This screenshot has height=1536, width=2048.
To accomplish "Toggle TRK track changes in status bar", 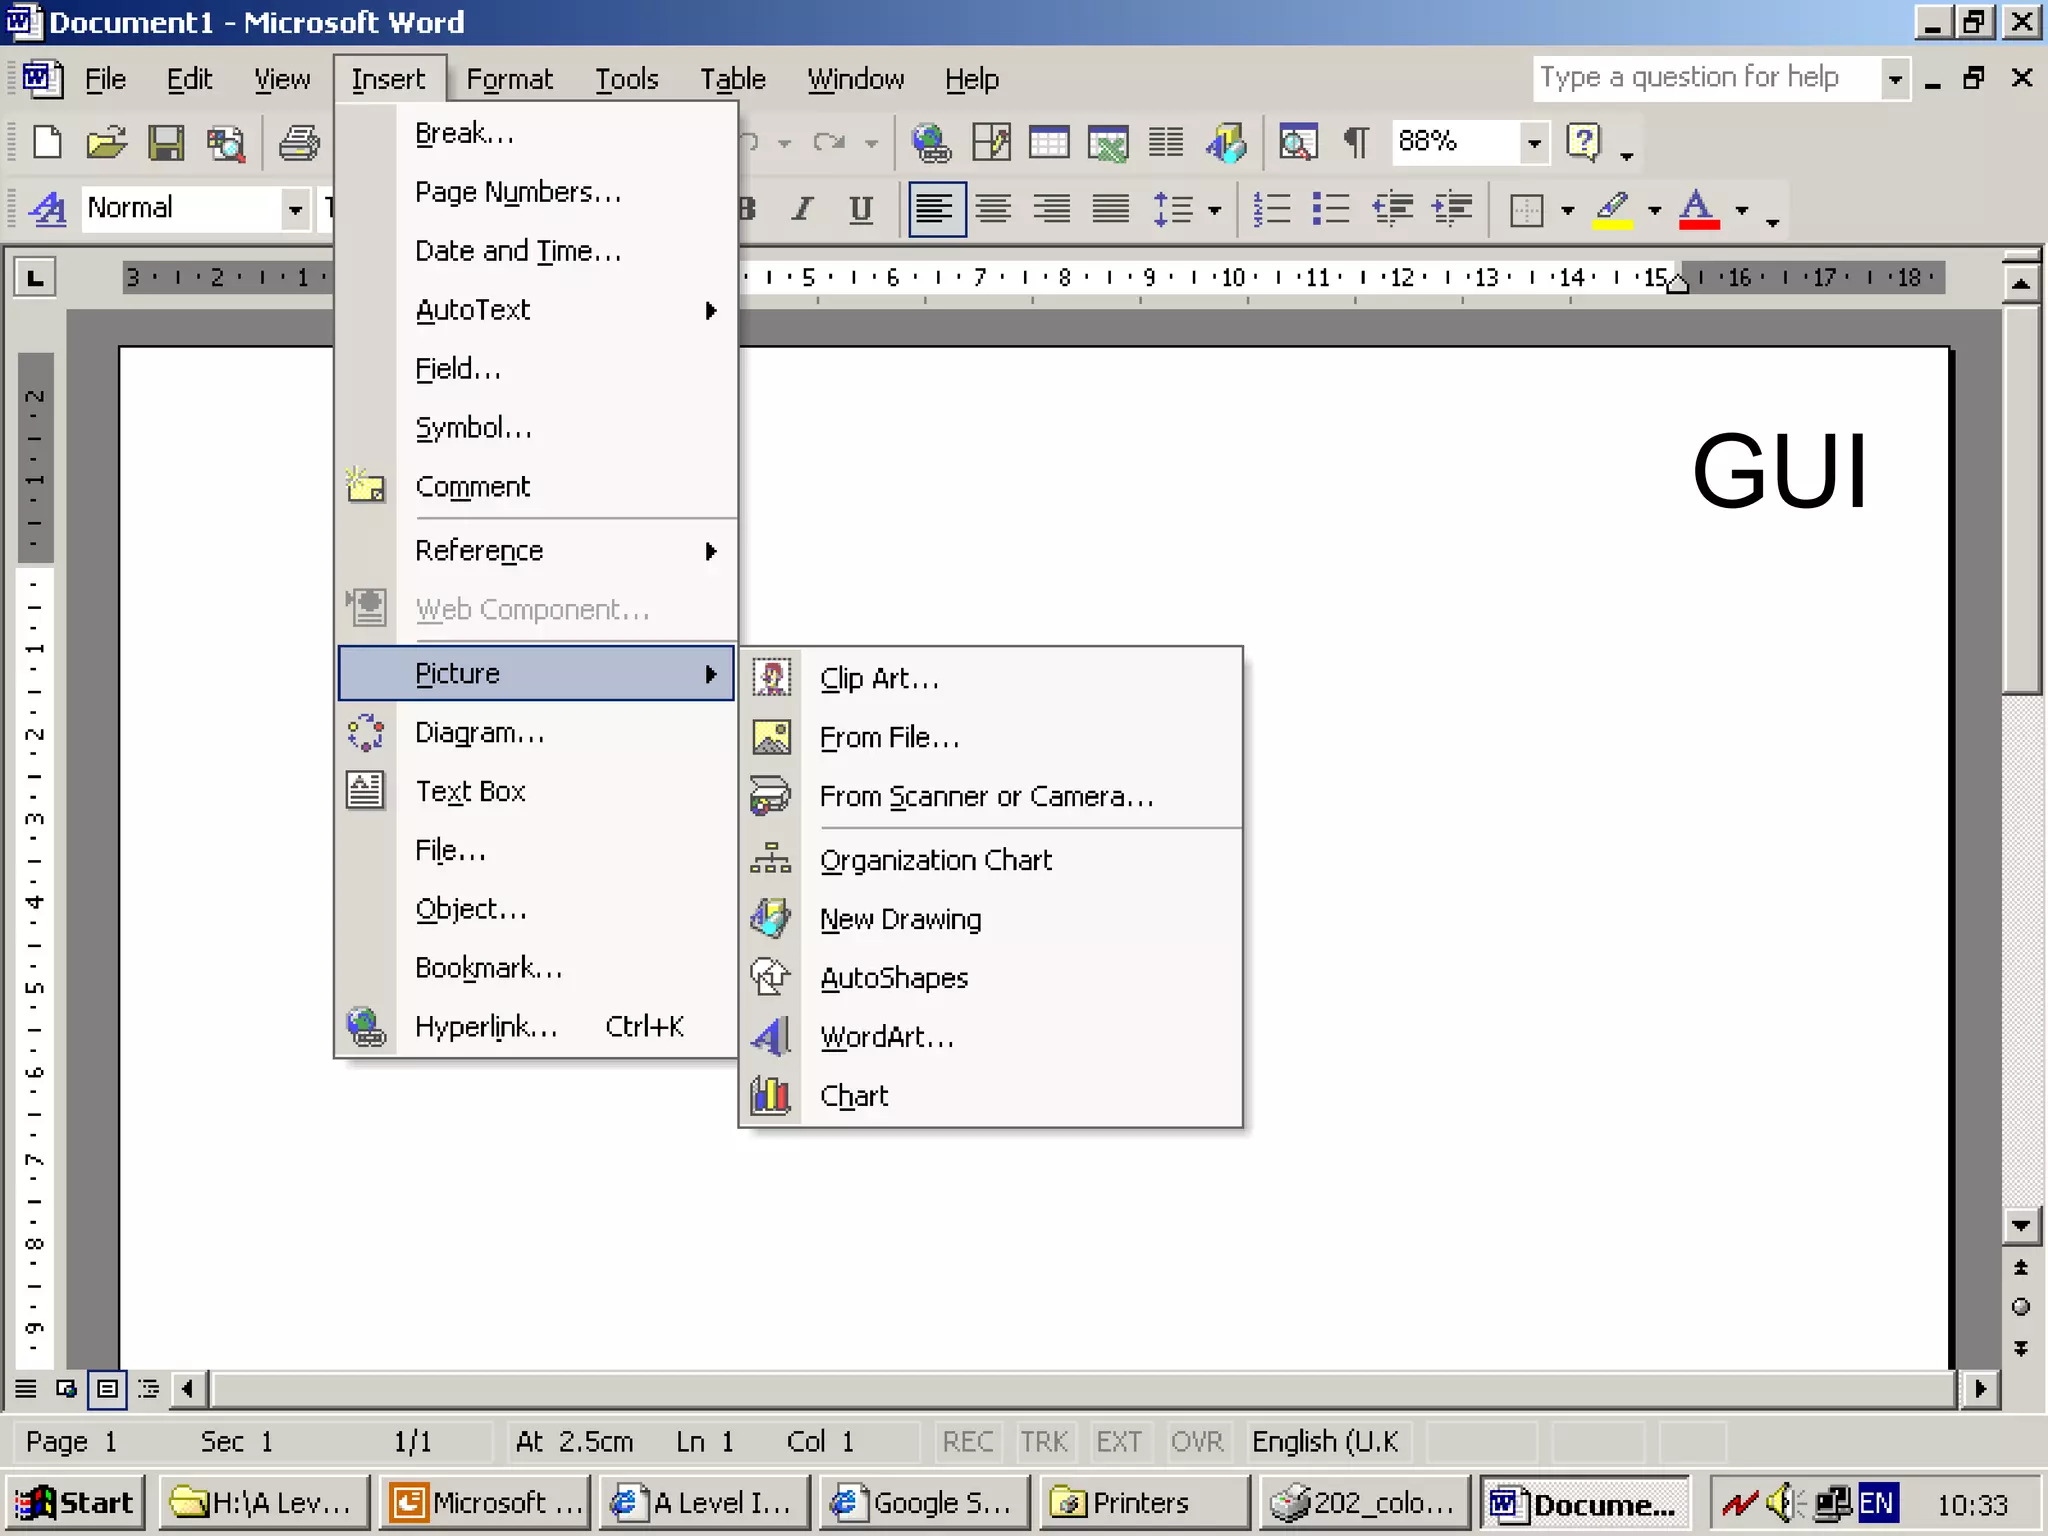I will (x=1044, y=1441).
